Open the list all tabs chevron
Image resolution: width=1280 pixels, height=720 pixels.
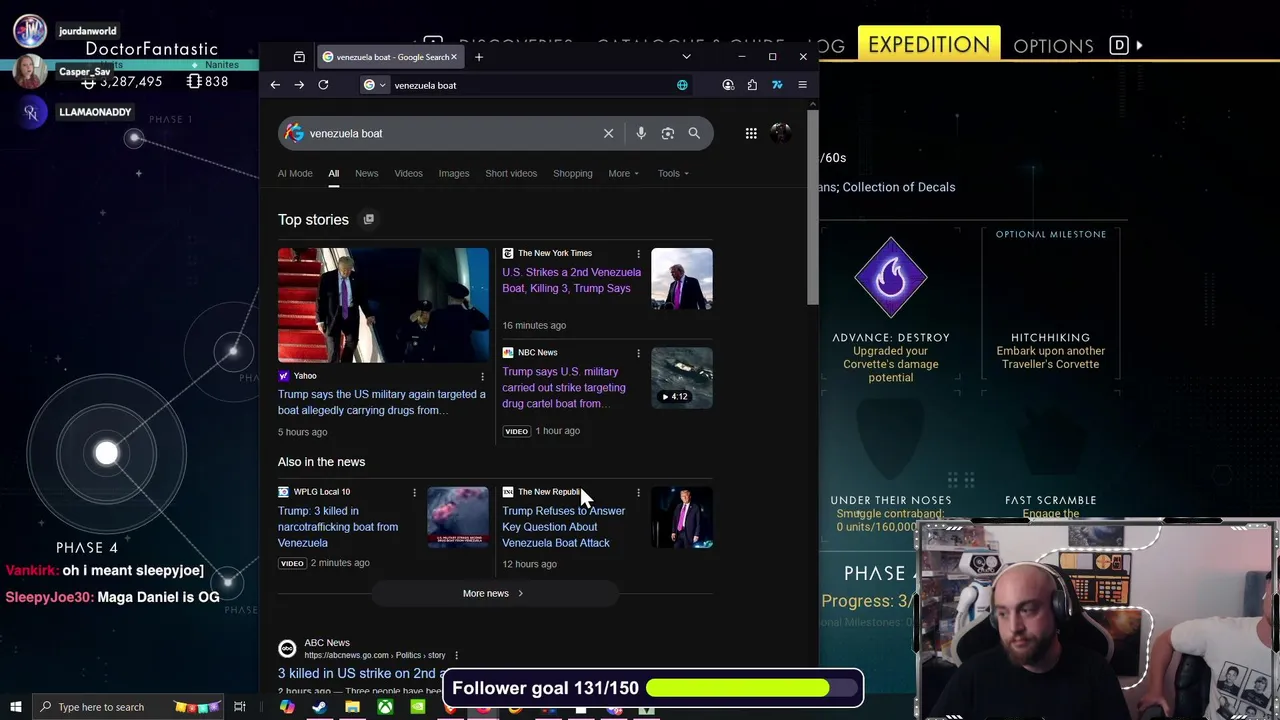pos(686,57)
